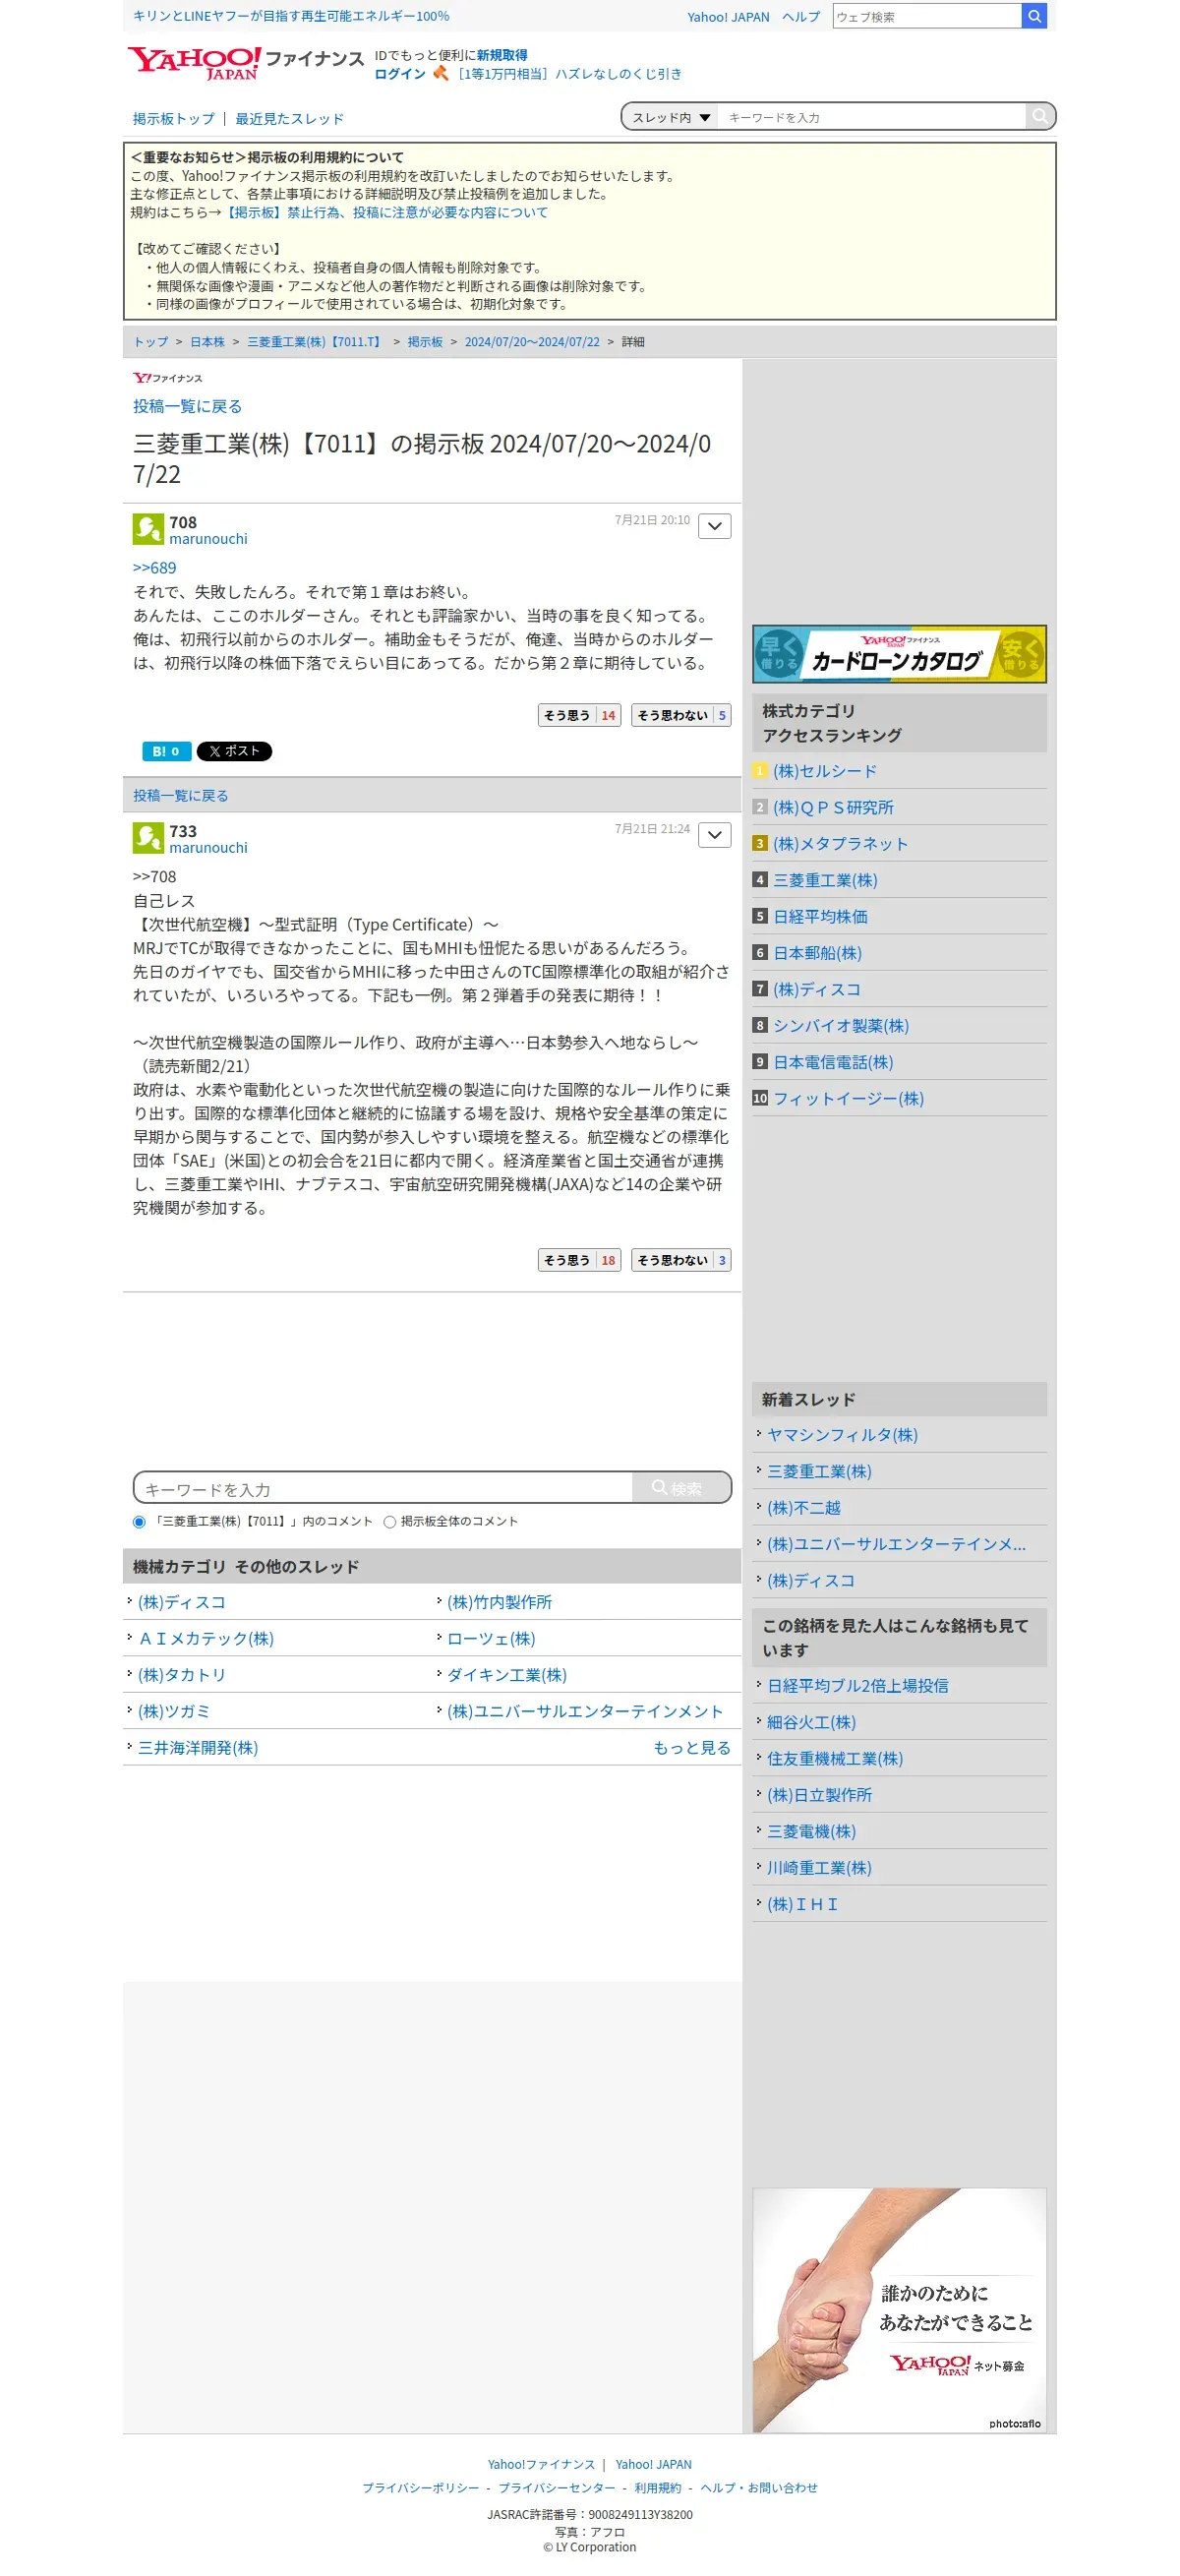This screenshot has height=2576, width=1180.
Task: Click the ウェブ検索 input field
Action: pyautogui.click(x=926, y=16)
